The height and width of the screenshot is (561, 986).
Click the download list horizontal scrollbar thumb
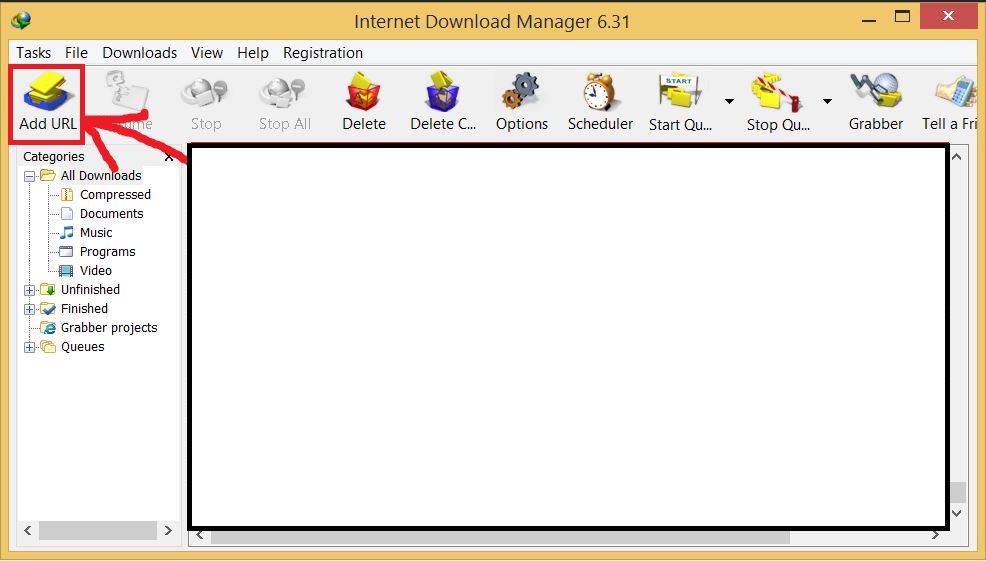click(x=500, y=536)
